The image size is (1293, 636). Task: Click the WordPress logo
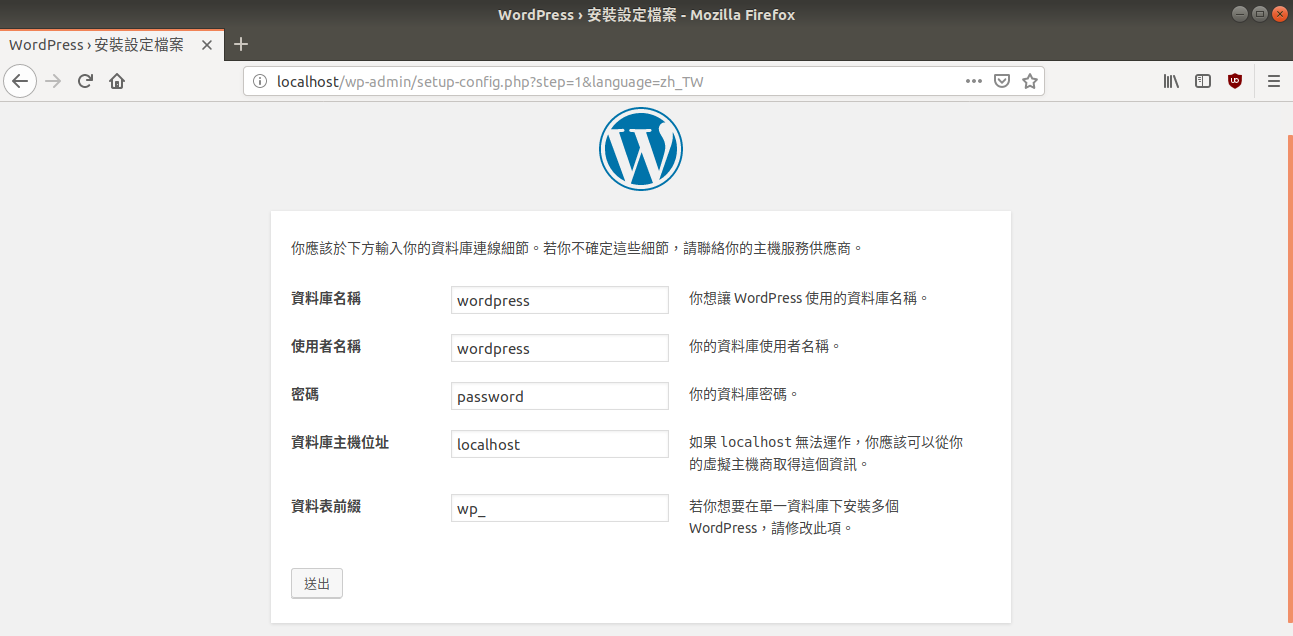click(x=641, y=149)
